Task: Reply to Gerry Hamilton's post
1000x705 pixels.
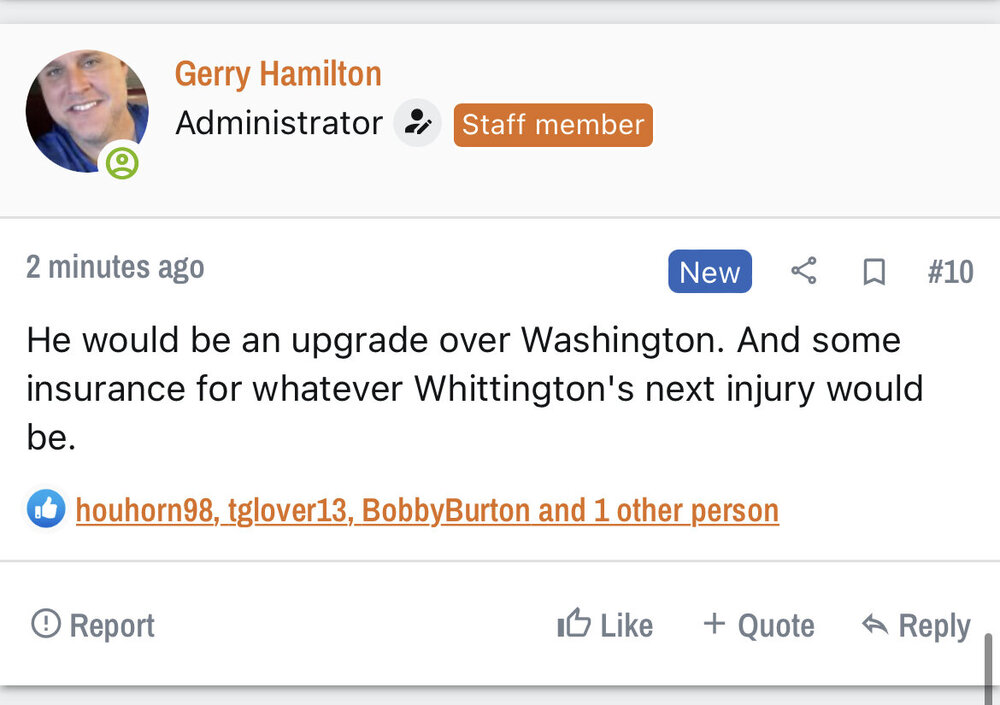Action: pyautogui.click(x=915, y=625)
